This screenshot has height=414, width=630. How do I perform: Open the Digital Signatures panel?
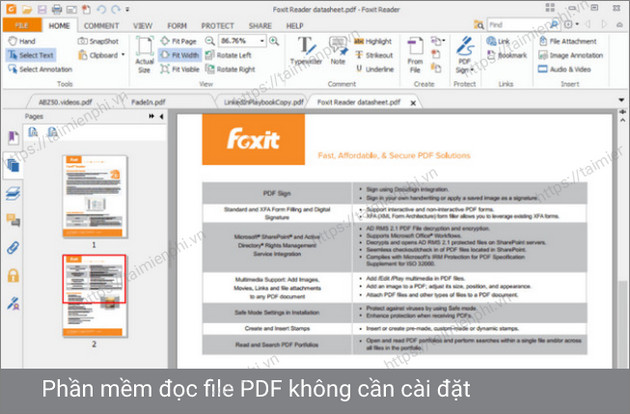pos(13,303)
